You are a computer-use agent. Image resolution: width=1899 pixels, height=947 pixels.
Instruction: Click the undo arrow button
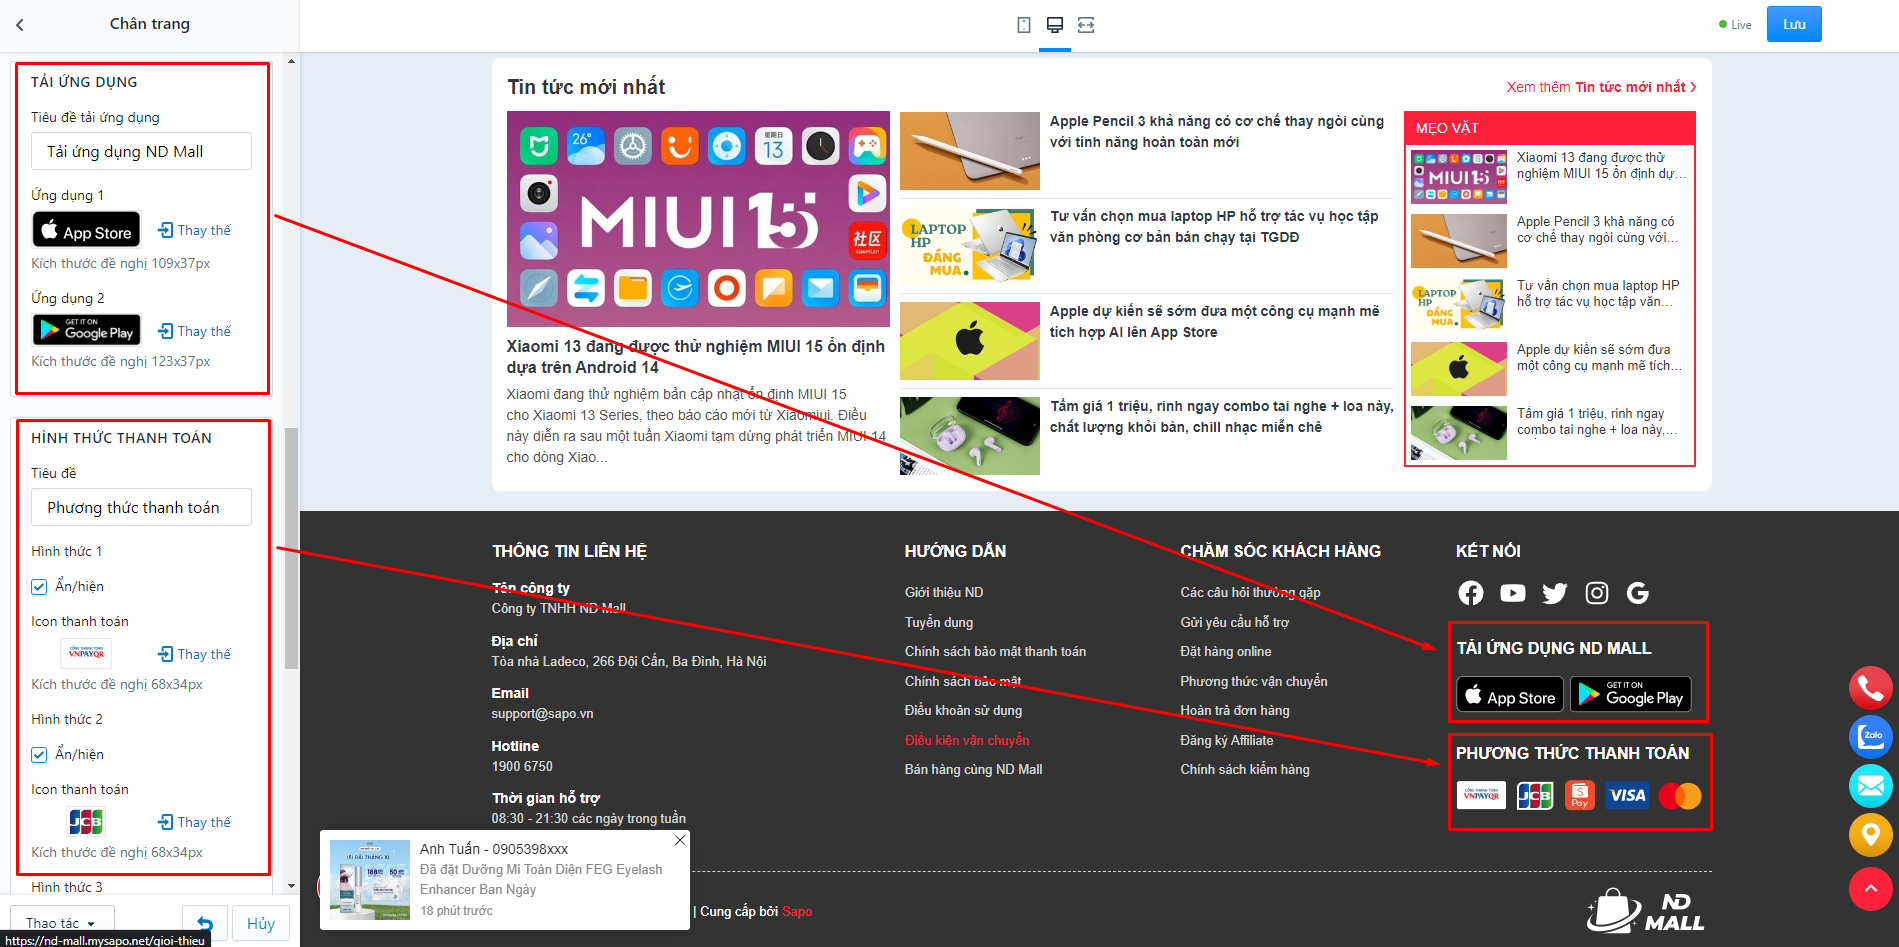click(205, 924)
